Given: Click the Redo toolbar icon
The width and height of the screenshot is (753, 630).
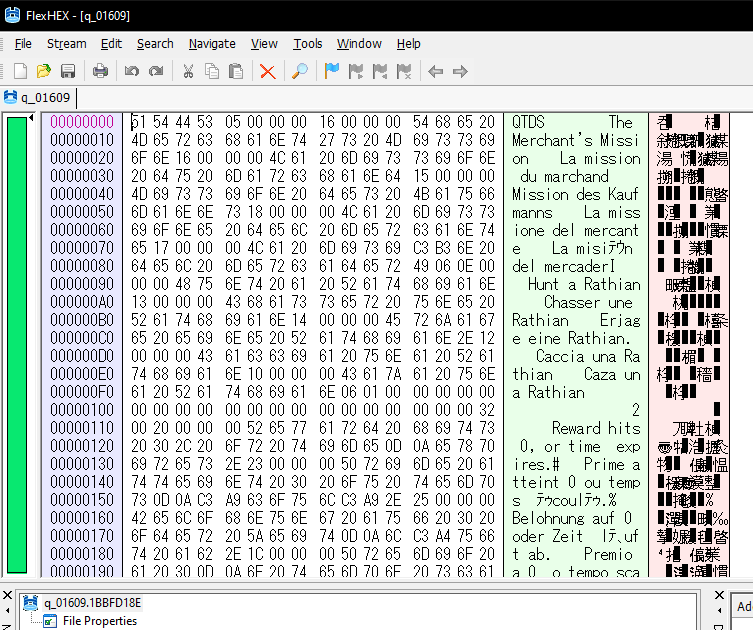Looking at the screenshot, I should (x=156, y=71).
